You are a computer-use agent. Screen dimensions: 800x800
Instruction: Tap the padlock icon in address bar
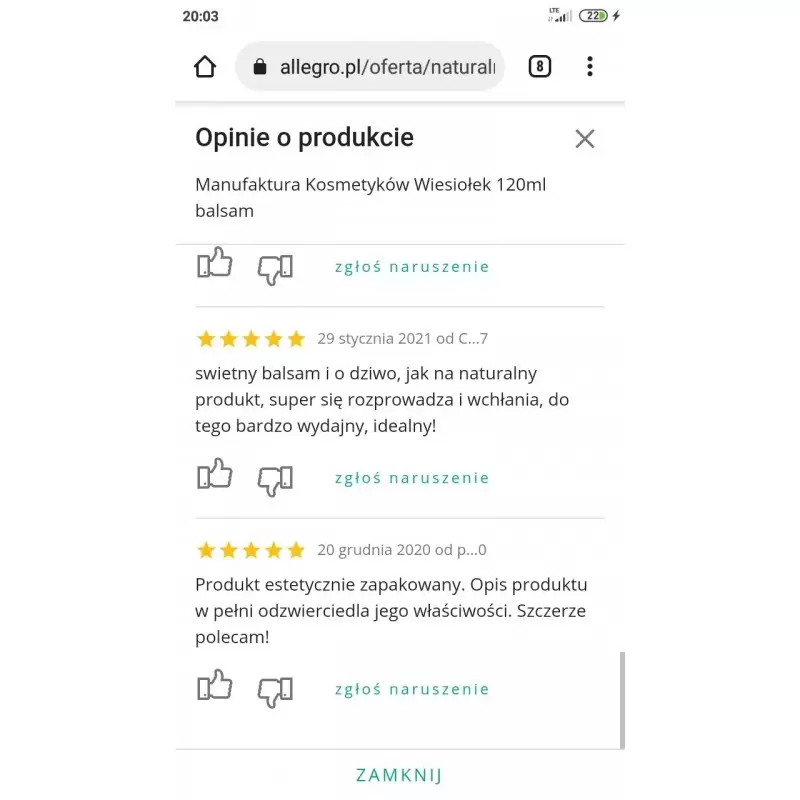click(261, 67)
